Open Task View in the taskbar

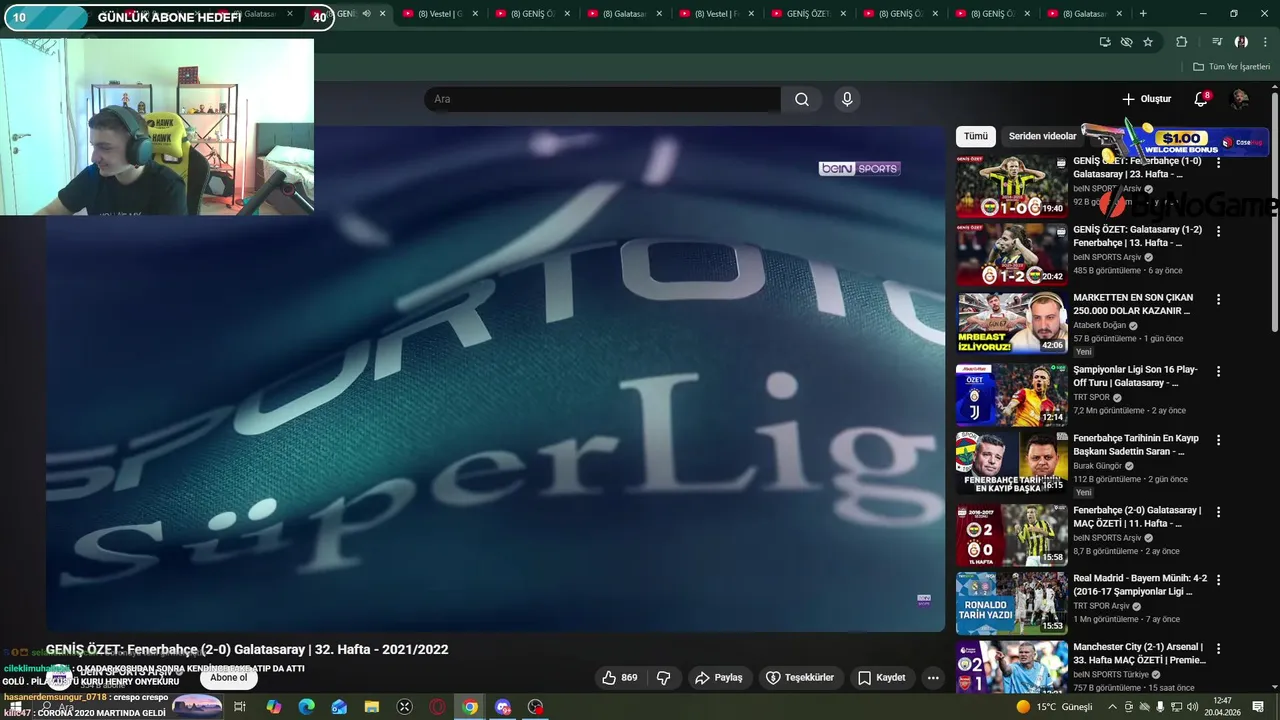pos(240,707)
